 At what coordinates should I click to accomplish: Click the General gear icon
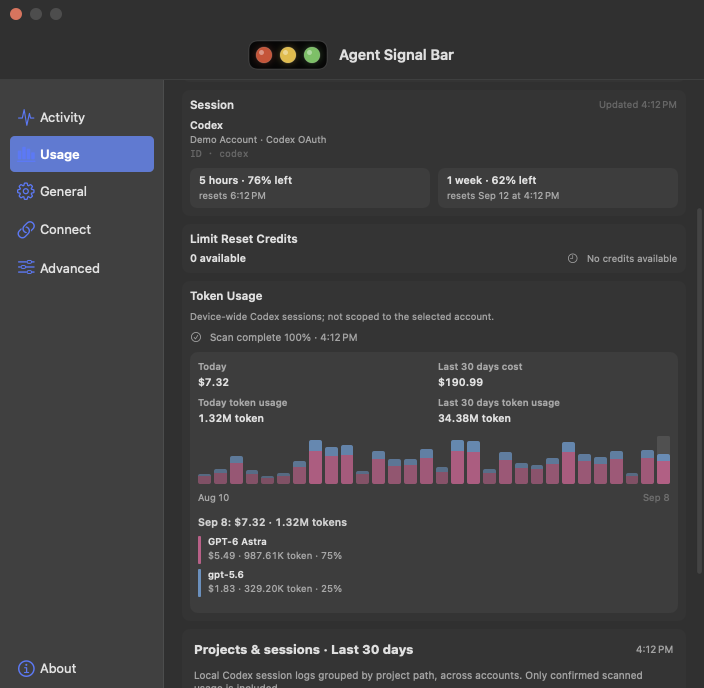[26, 191]
